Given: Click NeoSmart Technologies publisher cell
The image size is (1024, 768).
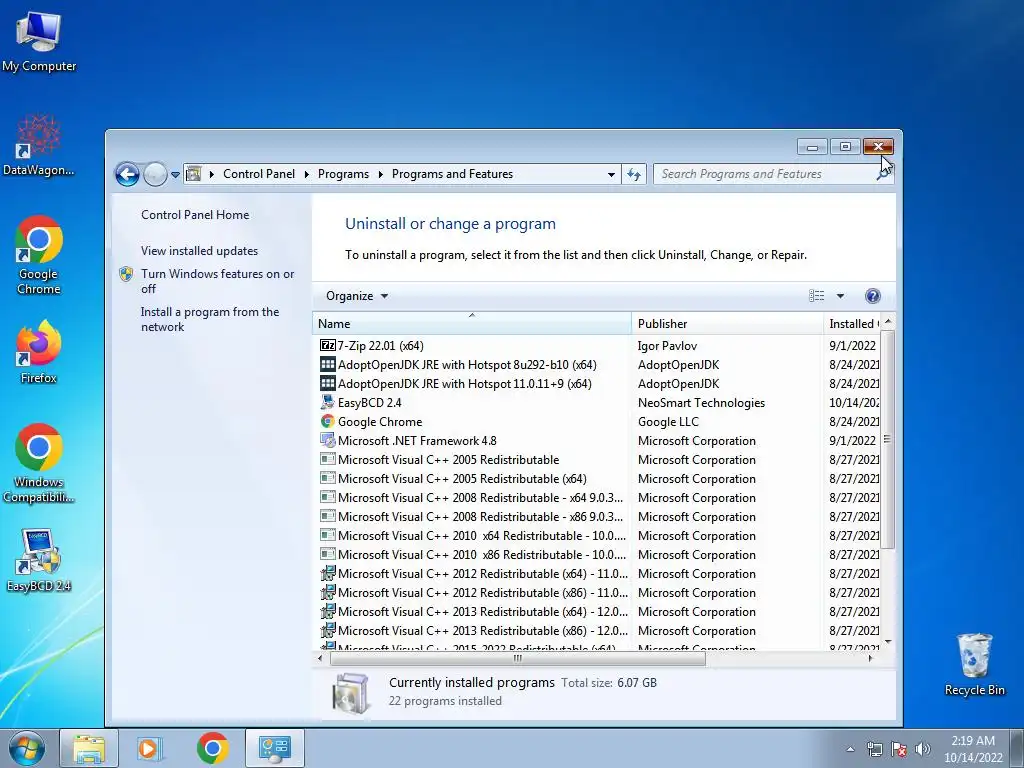Looking at the screenshot, I should 701,402.
